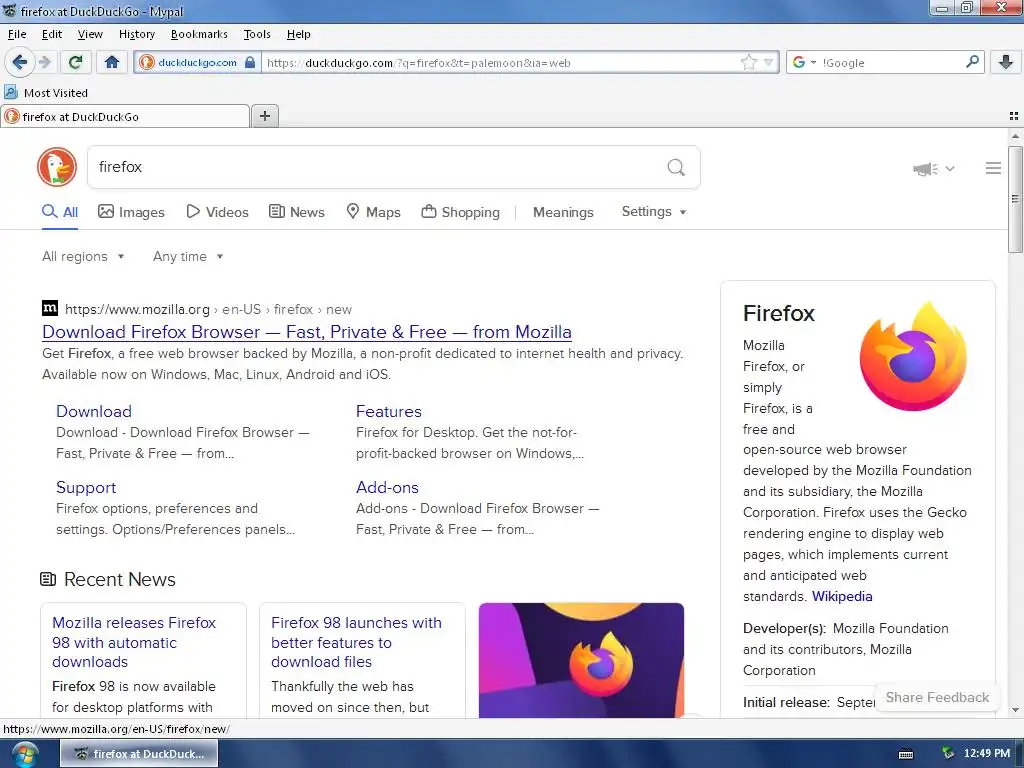Expand the chevron next to the megaphone
Screen dimensions: 1024x768
950,169
